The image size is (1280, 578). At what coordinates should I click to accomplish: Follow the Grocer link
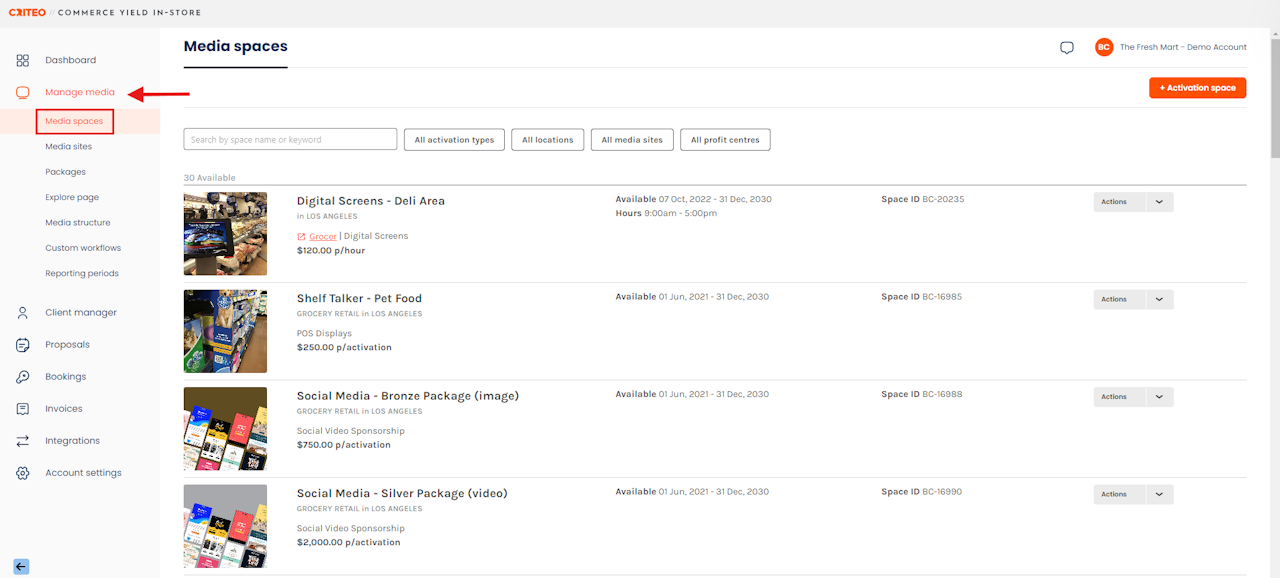322,236
